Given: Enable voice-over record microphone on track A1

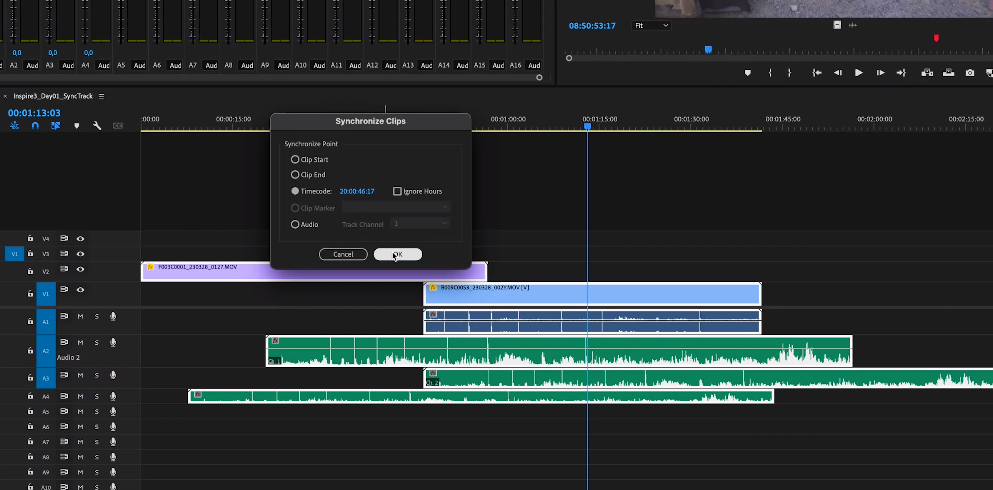Looking at the screenshot, I should tap(113, 316).
